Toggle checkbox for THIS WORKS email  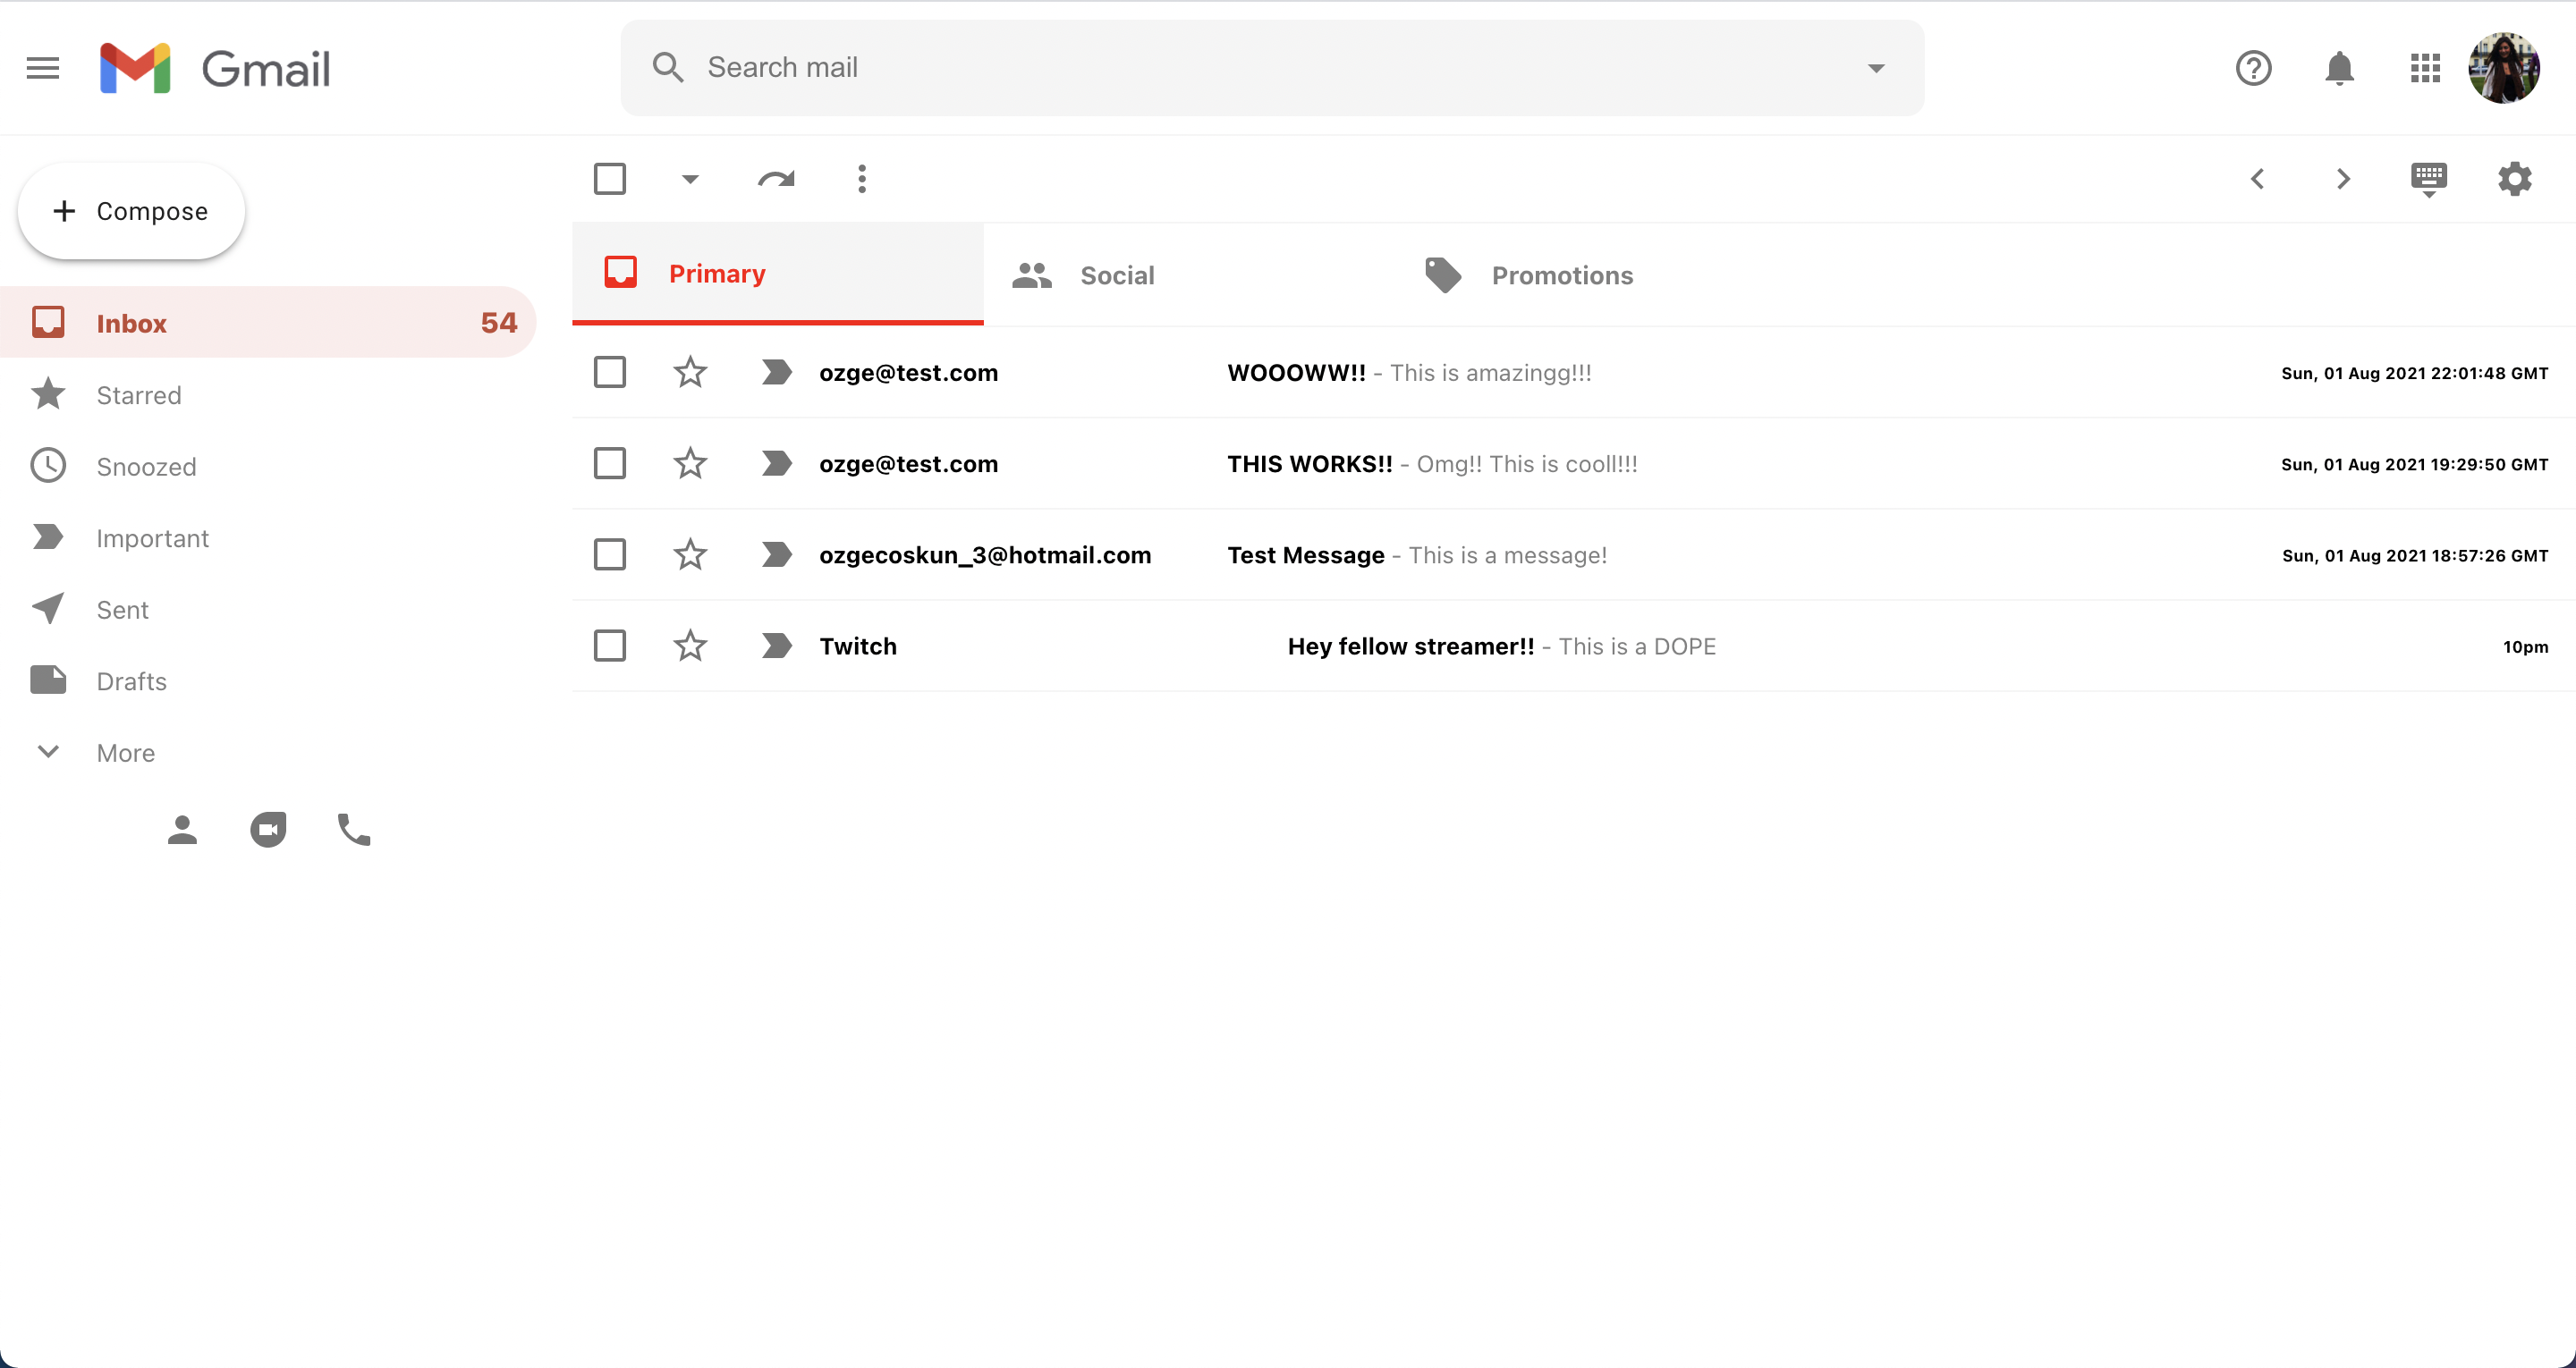(x=608, y=463)
